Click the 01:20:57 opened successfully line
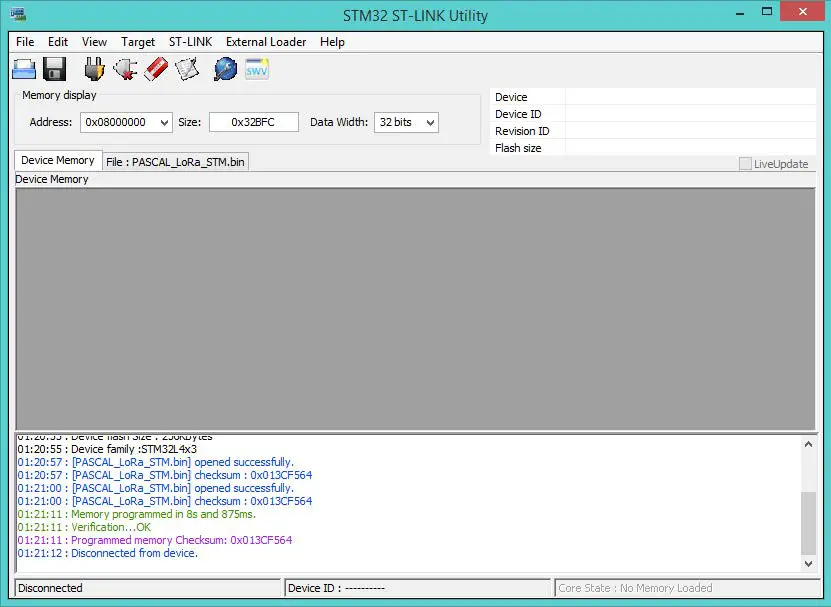The image size is (831, 607). coord(155,462)
